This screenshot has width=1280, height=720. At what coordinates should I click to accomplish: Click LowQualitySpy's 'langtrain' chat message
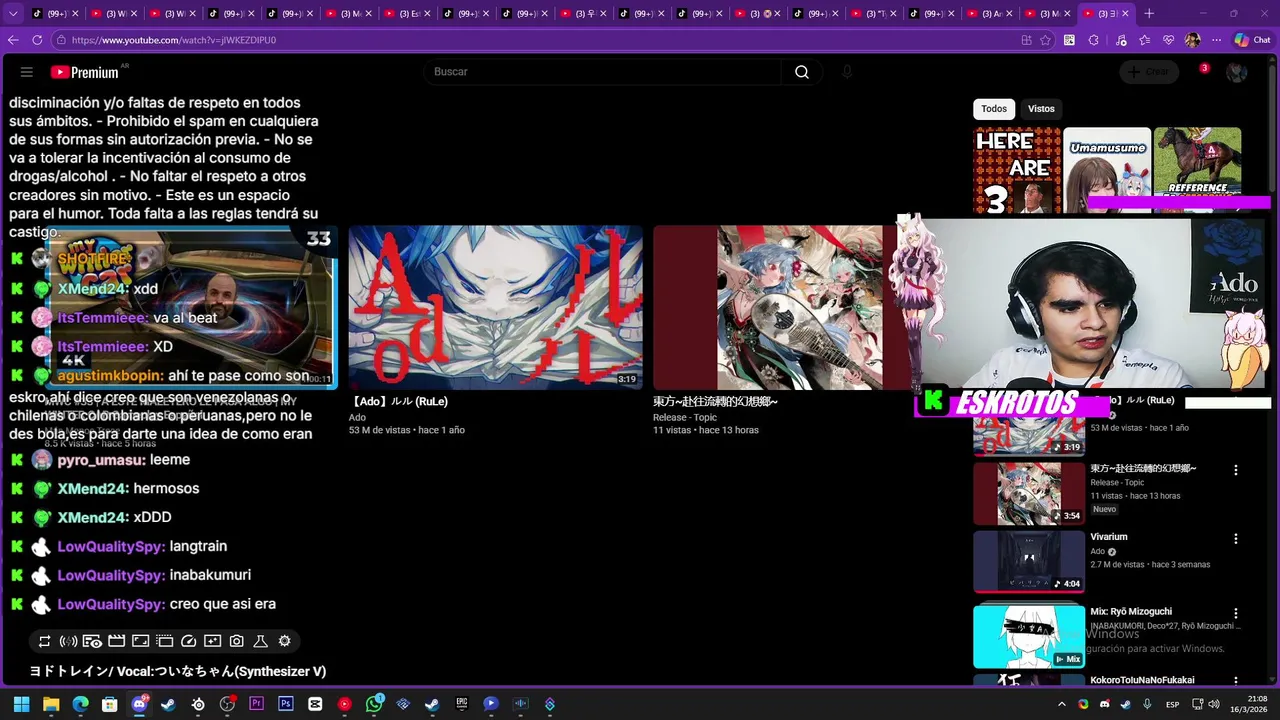tap(198, 546)
